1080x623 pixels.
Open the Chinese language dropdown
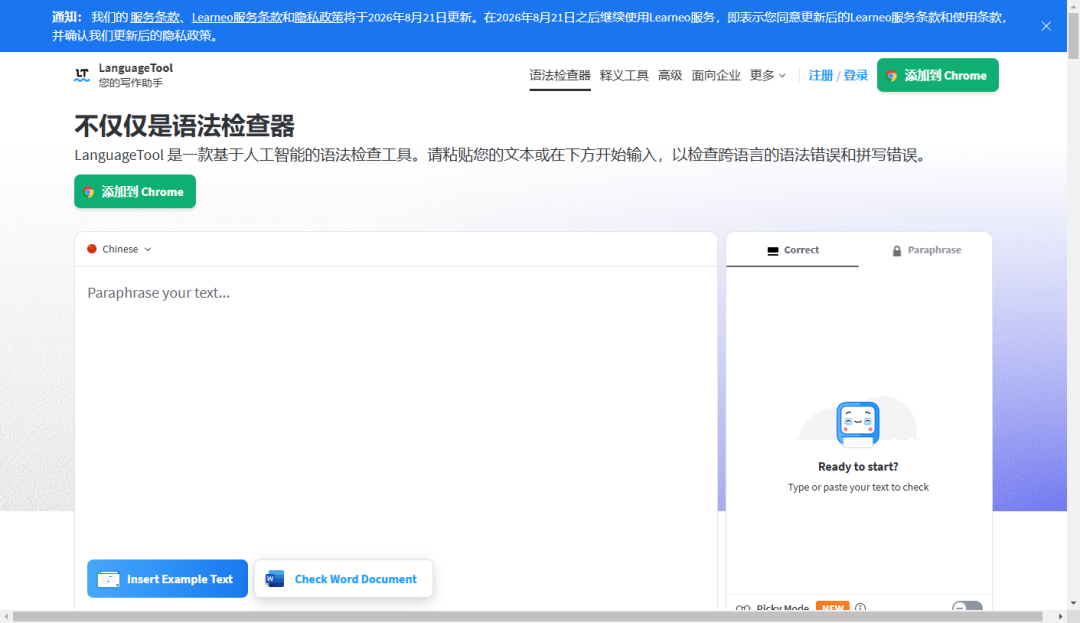[x=119, y=249]
